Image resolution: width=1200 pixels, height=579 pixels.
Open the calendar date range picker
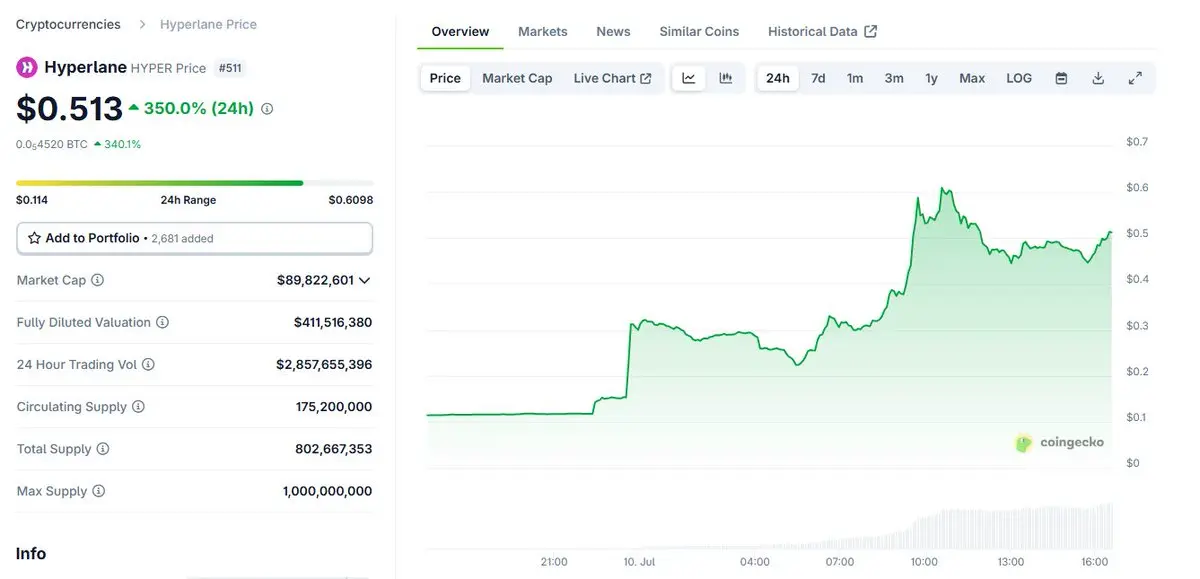click(1061, 78)
